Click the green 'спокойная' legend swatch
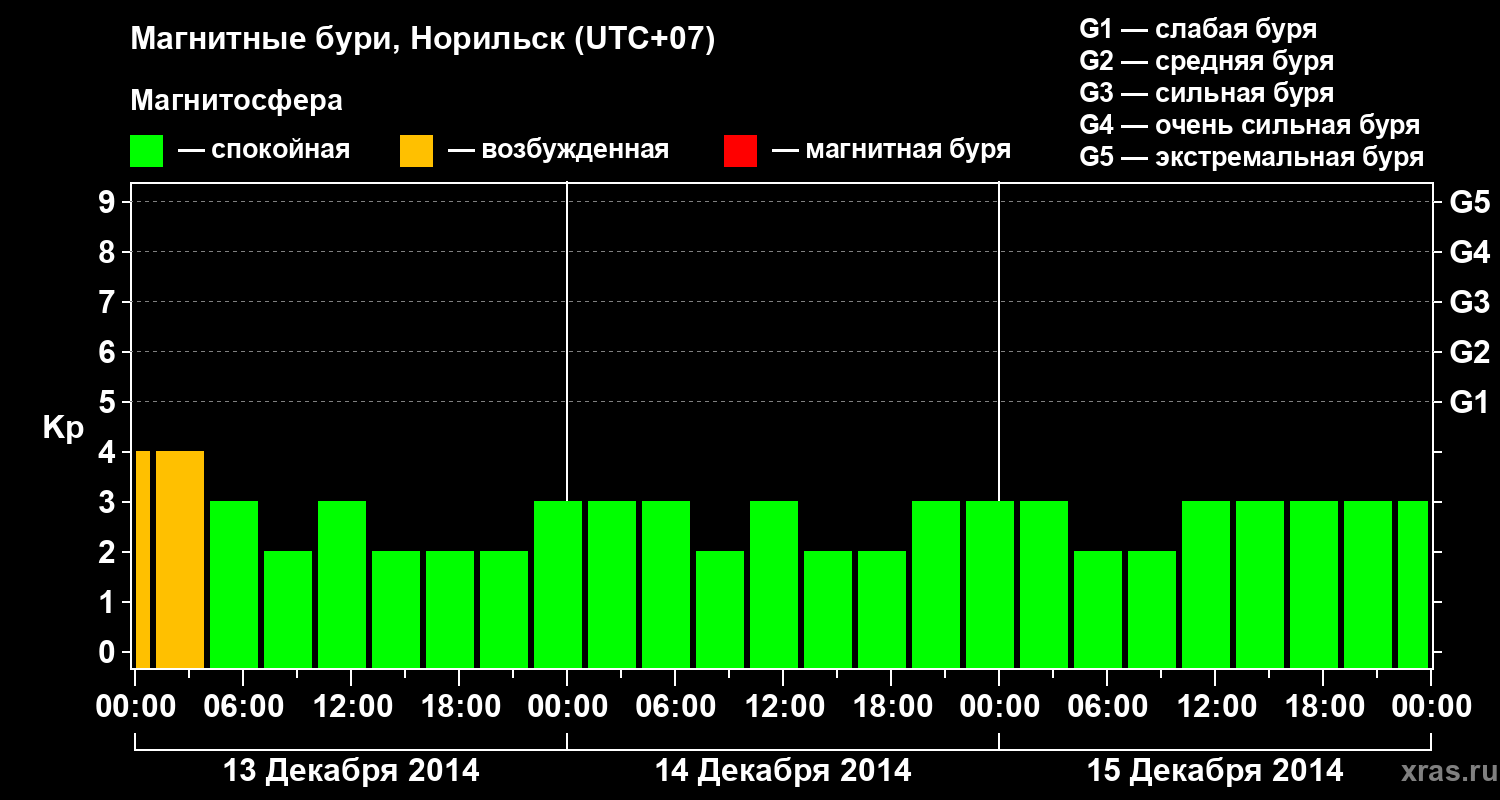Image resolution: width=1500 pixels, height=800 pixels. coord(147,151)
